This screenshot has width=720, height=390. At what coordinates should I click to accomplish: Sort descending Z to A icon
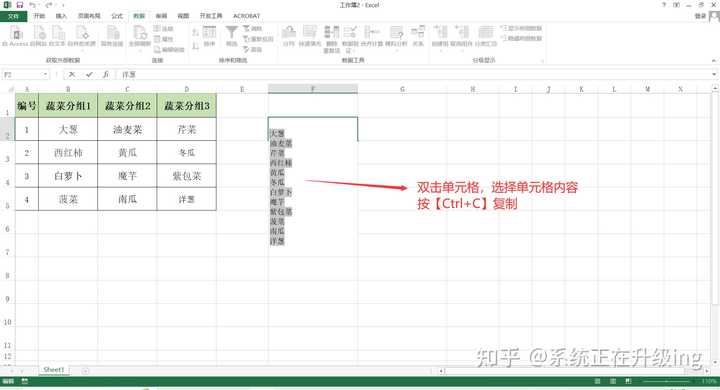pos(195,45)
